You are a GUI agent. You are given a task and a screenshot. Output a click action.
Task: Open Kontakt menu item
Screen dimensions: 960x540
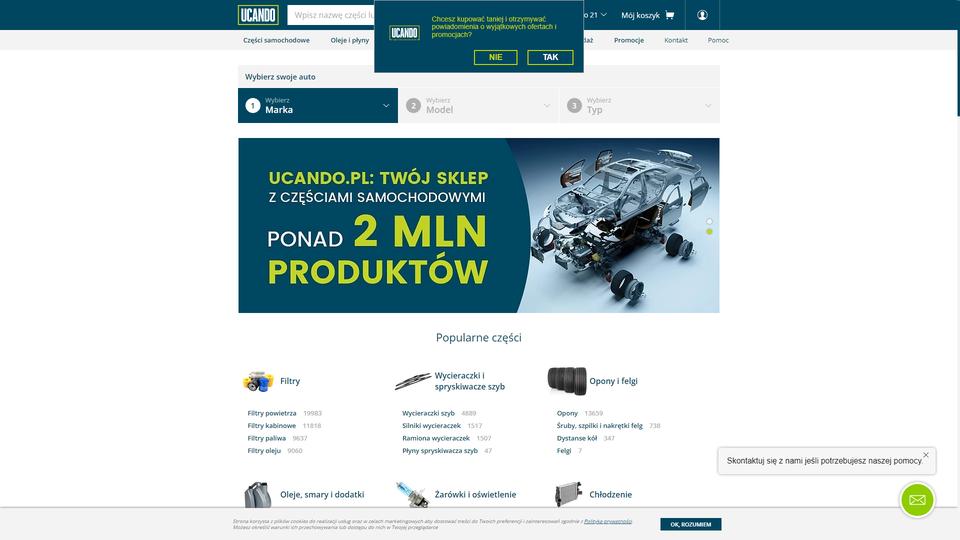coord(676,40)
